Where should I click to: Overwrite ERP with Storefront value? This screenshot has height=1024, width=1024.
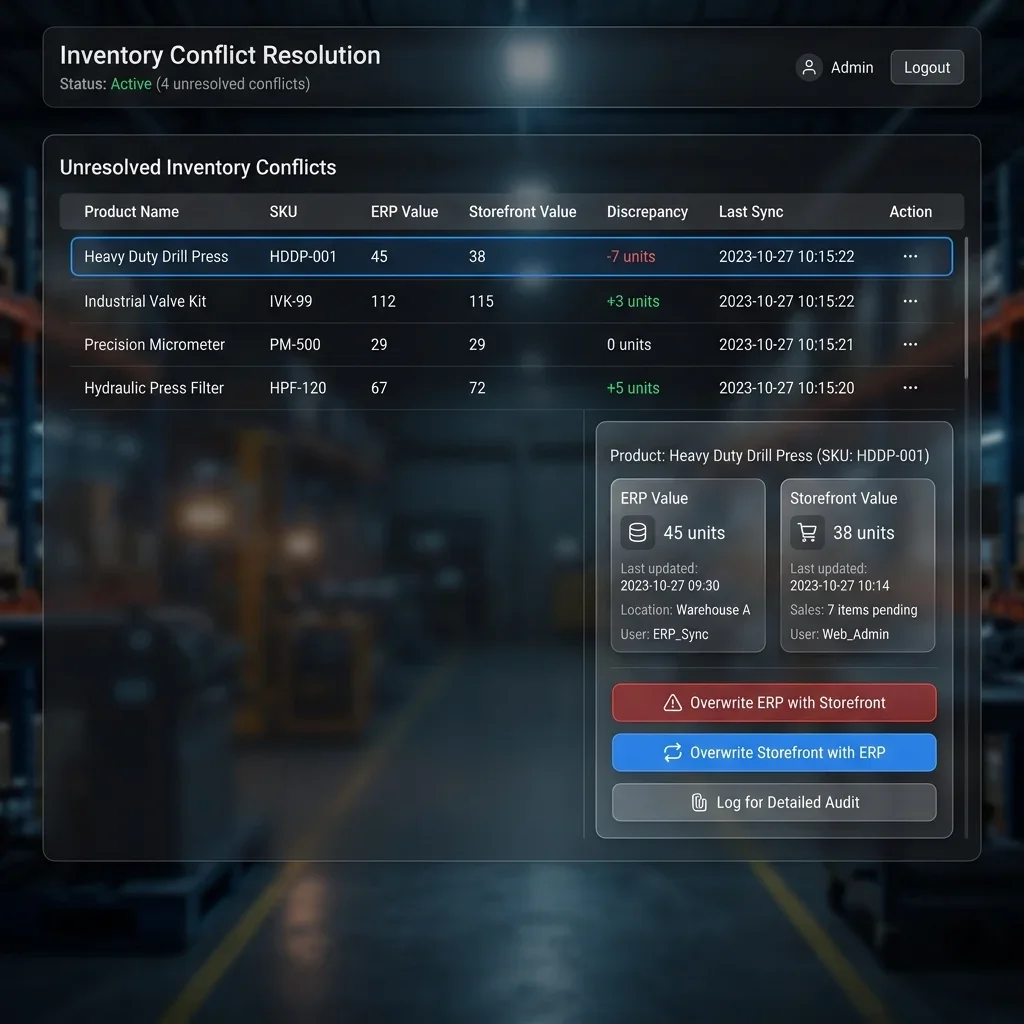[774, 703]
